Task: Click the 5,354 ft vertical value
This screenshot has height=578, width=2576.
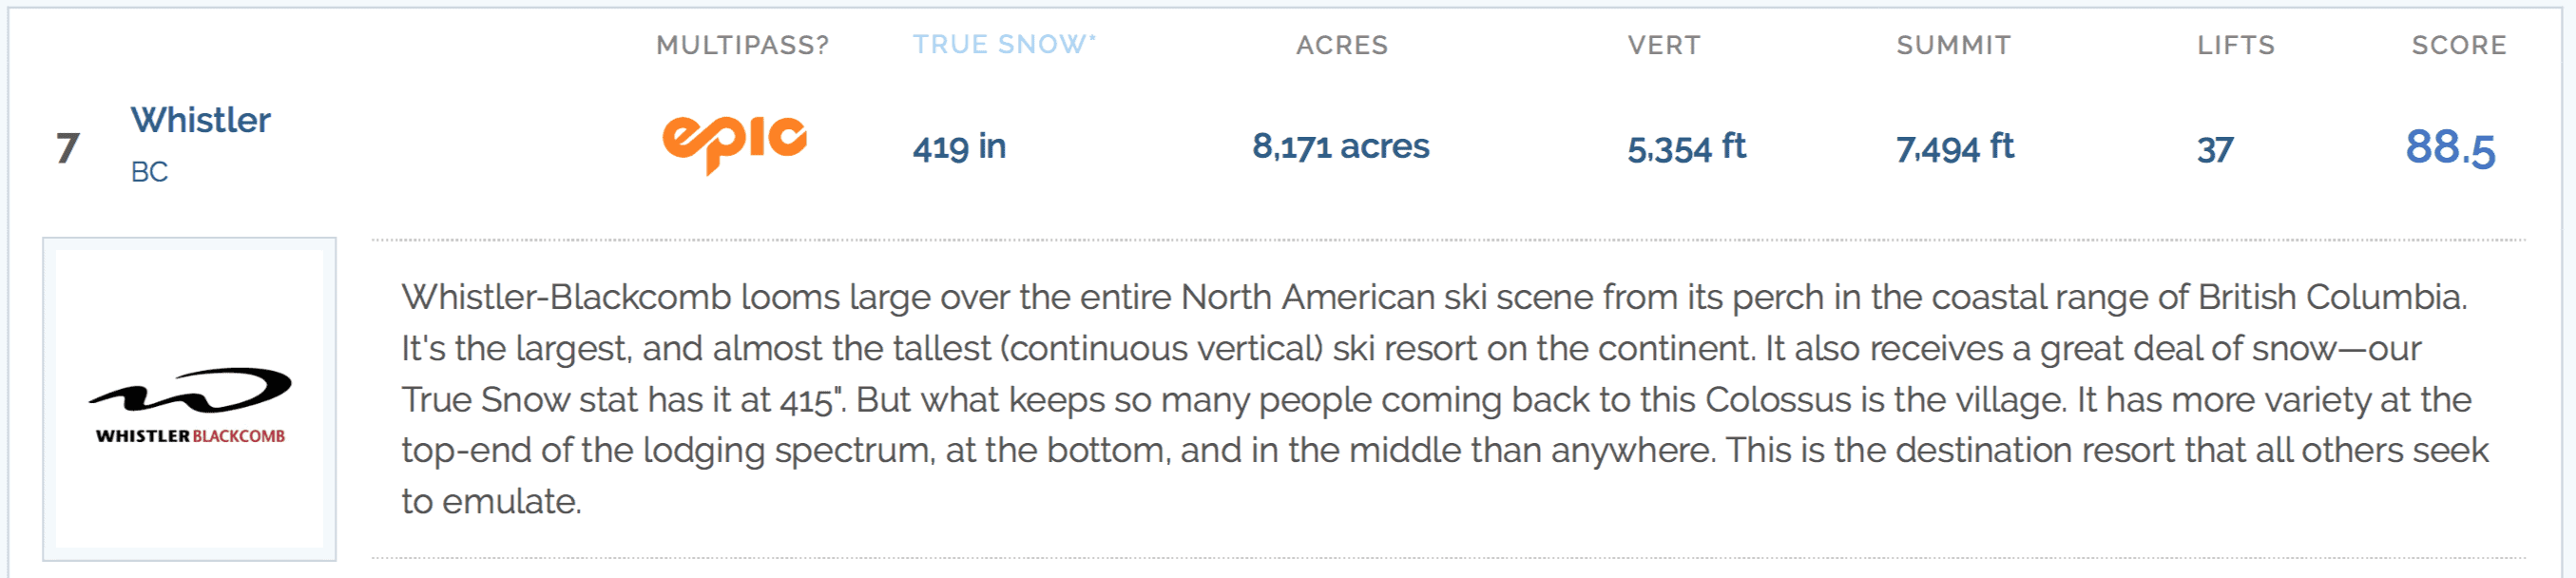Action: (x=1686, y=147)
